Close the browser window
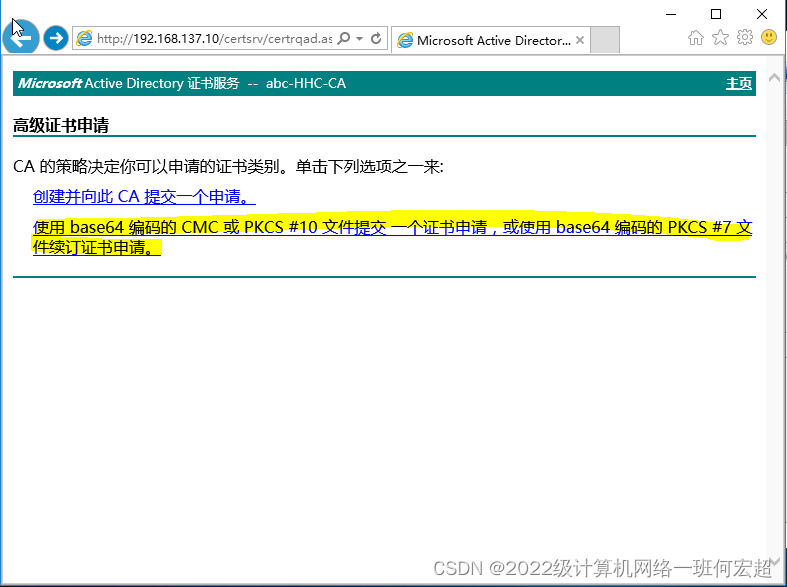This screenshot has height=587, width=787. 762,14
